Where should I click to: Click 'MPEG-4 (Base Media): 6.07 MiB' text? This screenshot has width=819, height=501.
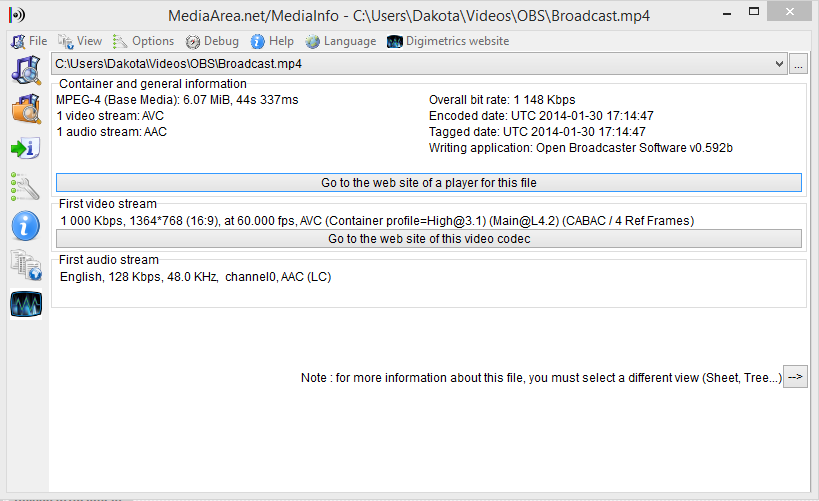[177, 100]
